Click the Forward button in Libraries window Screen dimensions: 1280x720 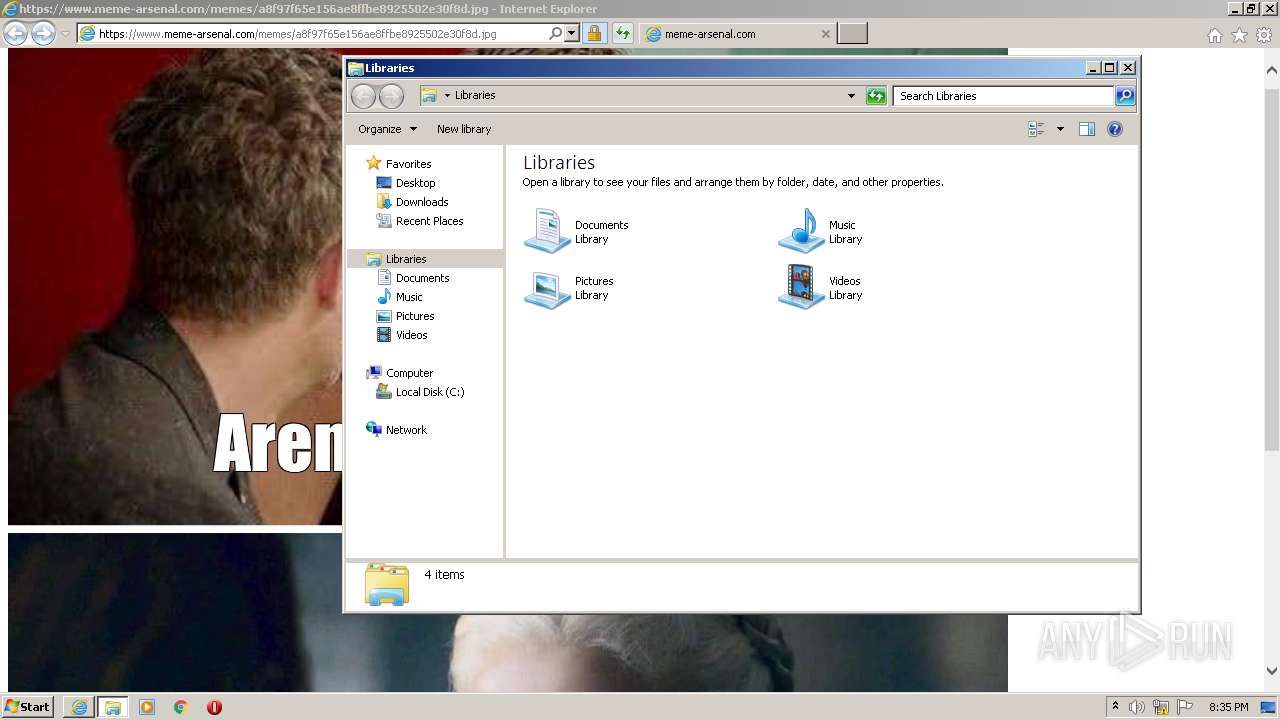[392, 96]
